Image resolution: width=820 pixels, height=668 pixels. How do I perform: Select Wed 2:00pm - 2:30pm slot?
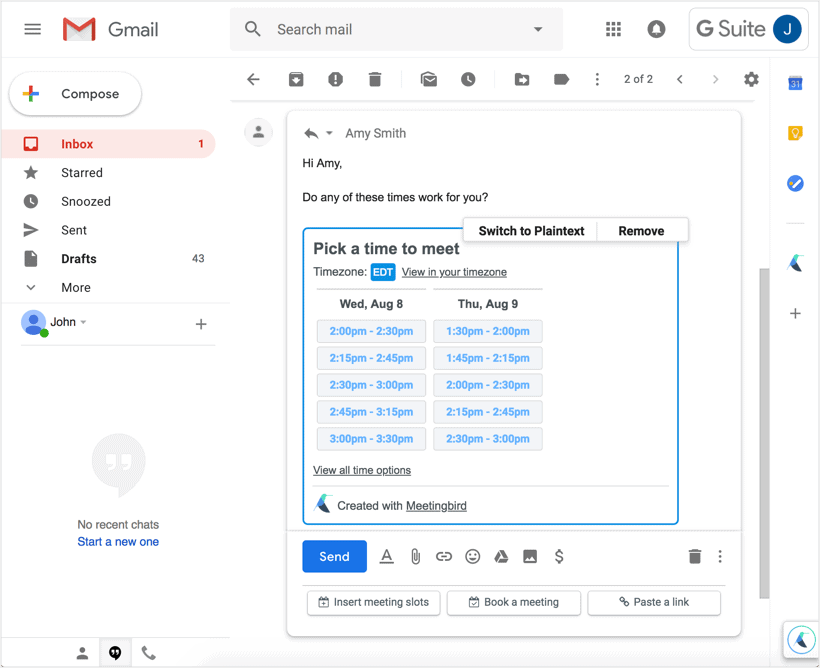(x=371, y=331)
